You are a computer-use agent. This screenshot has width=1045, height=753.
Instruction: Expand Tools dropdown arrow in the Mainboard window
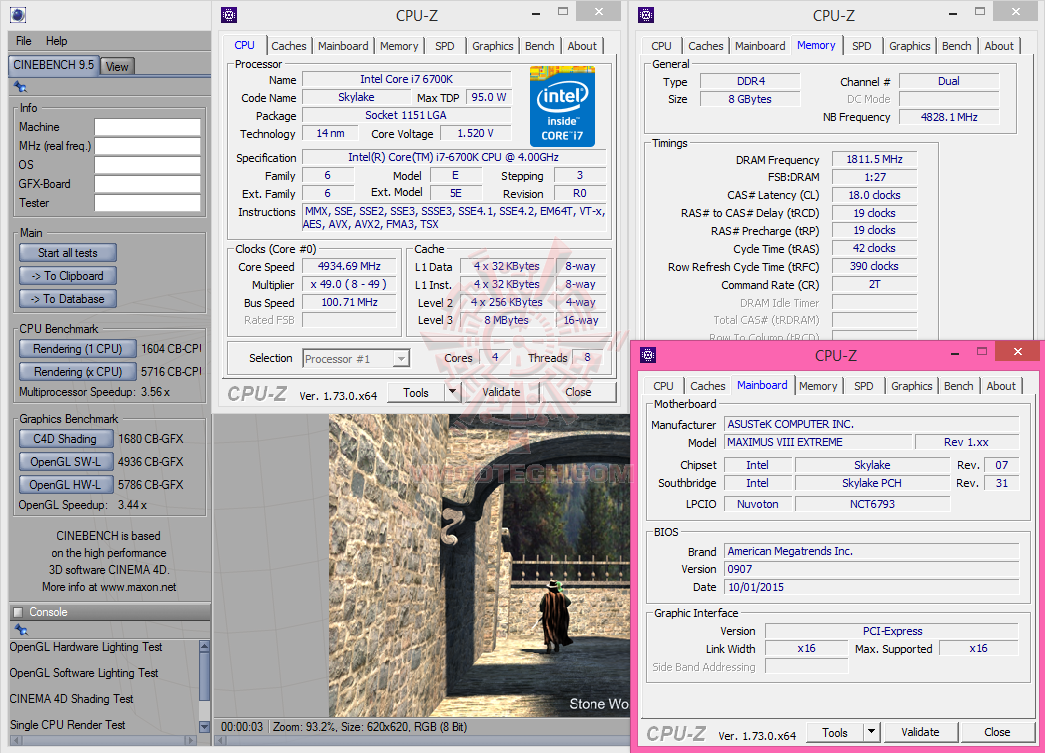coord(871,732)
